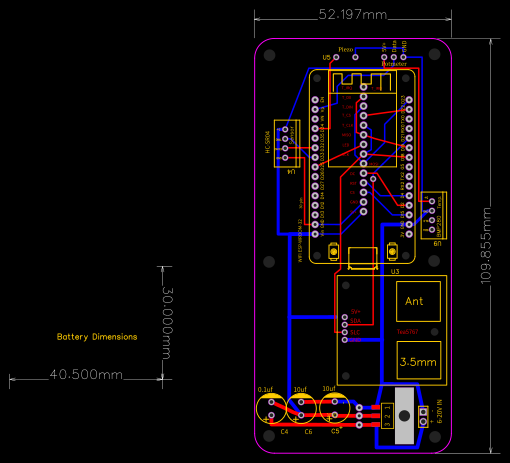Click the top-left board mounting hole
This screenshot has height=463, width=510.
tap(269, 55)
